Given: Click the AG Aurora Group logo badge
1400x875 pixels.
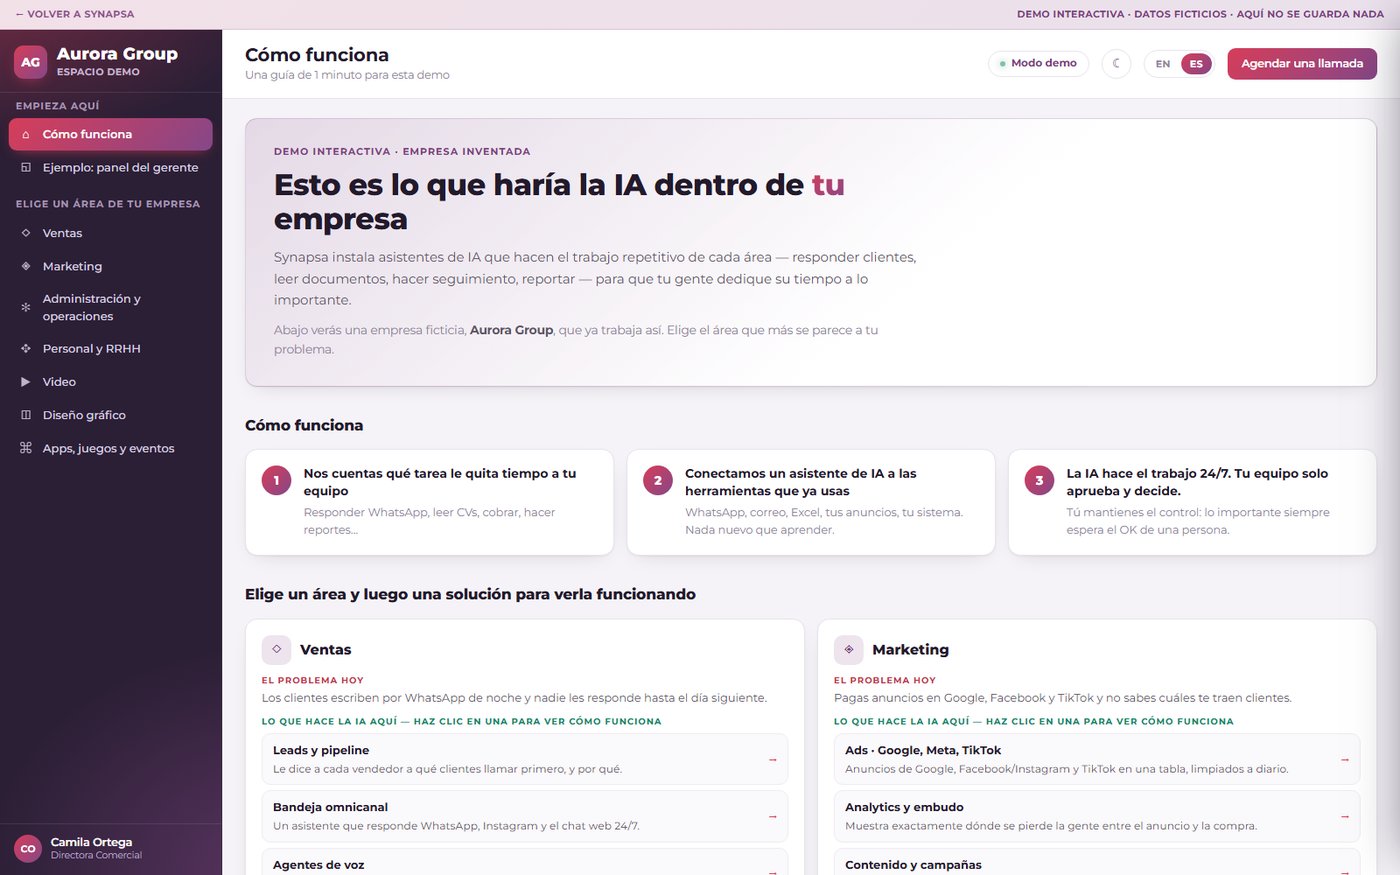Looking at the screenshot, I should (x=31, y=62).
